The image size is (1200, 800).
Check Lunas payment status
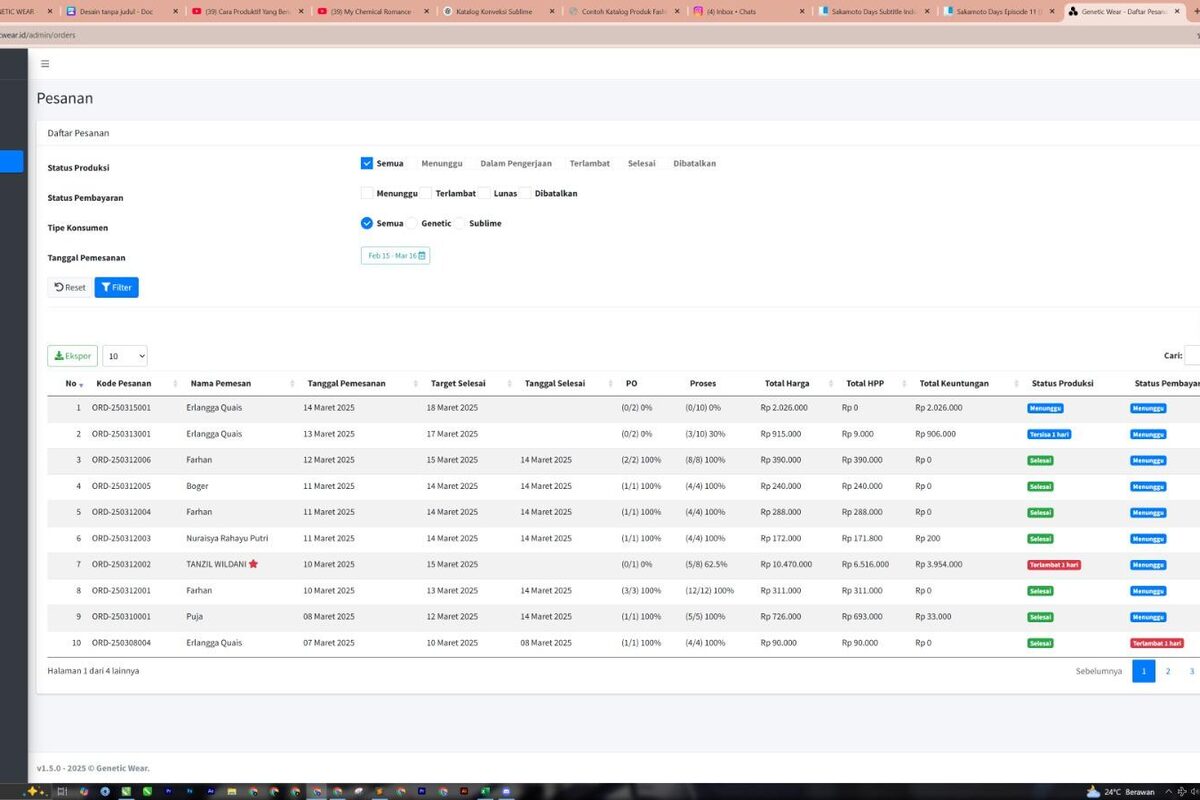pyautogui.click(x=484, y=193)
